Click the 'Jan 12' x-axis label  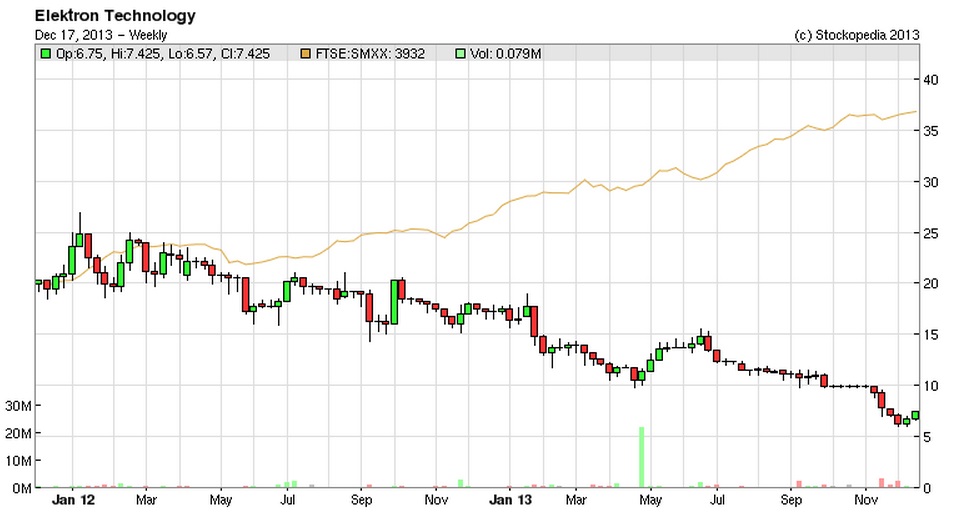tap(74, 500)
